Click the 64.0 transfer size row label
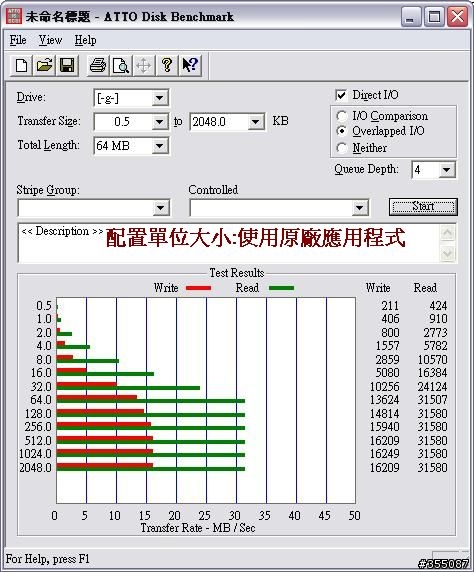 [x=41, y=400]
